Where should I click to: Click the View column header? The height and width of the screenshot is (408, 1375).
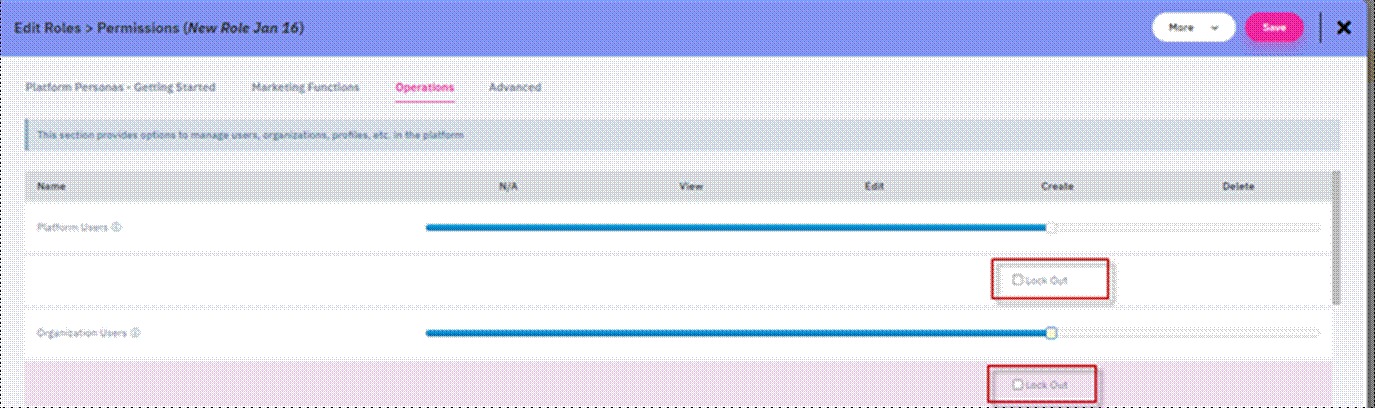690,186
